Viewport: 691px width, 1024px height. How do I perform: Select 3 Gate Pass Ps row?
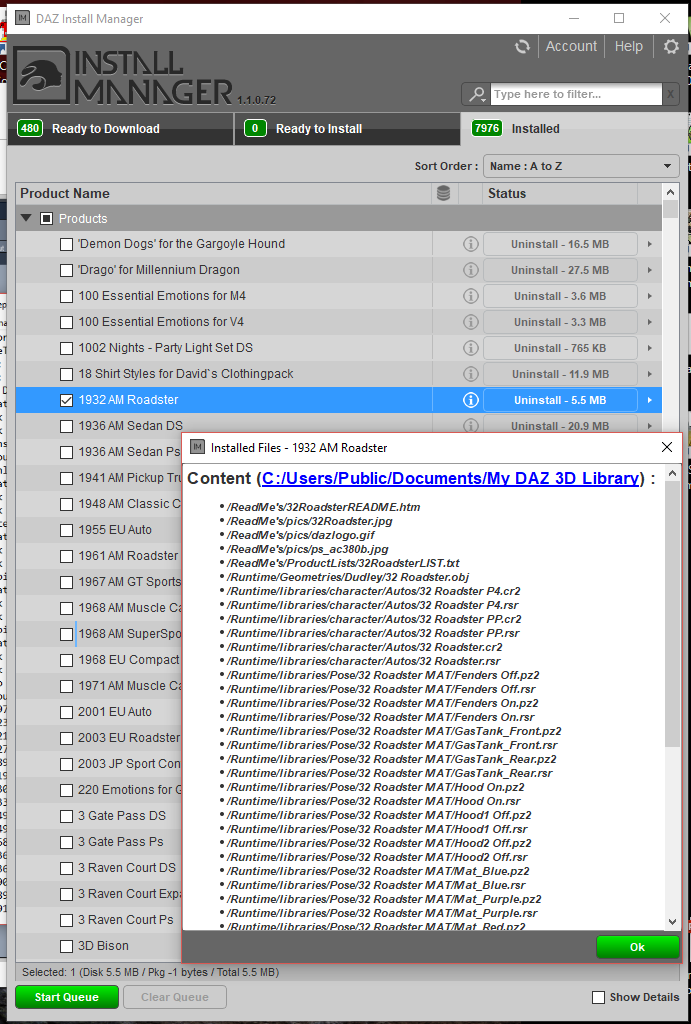click(x=98, y=842)
